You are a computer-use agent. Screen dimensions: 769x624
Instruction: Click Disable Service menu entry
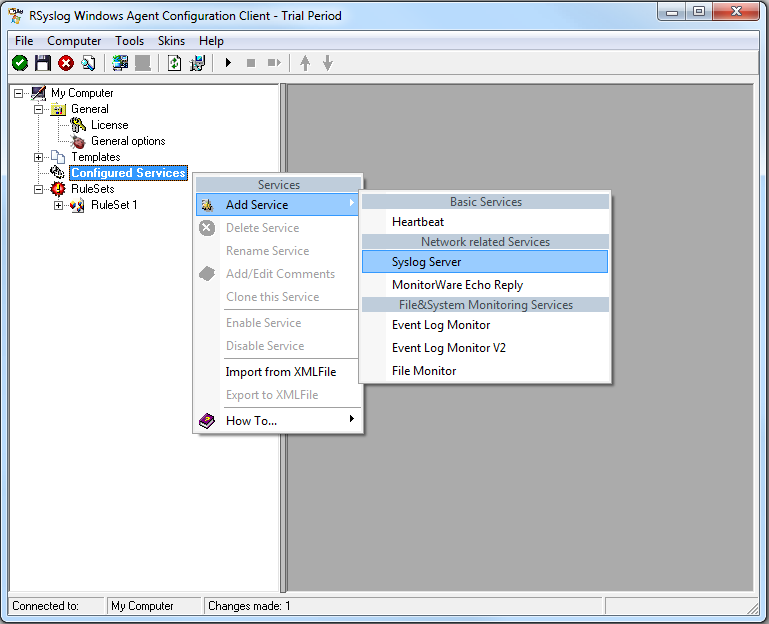point(278,346)
